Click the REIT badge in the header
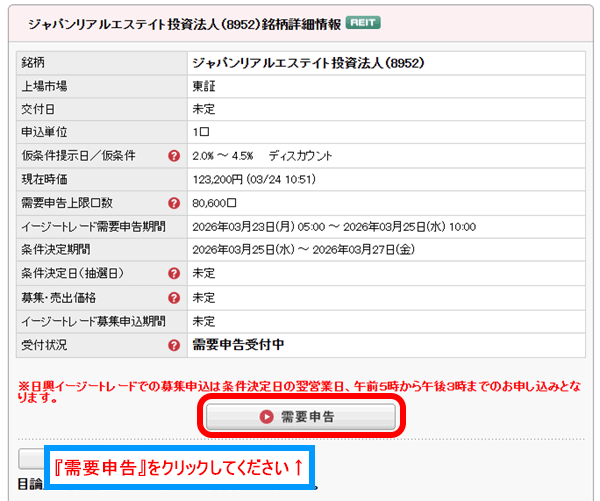Screen dimensions: 600x501 point(363,23)
